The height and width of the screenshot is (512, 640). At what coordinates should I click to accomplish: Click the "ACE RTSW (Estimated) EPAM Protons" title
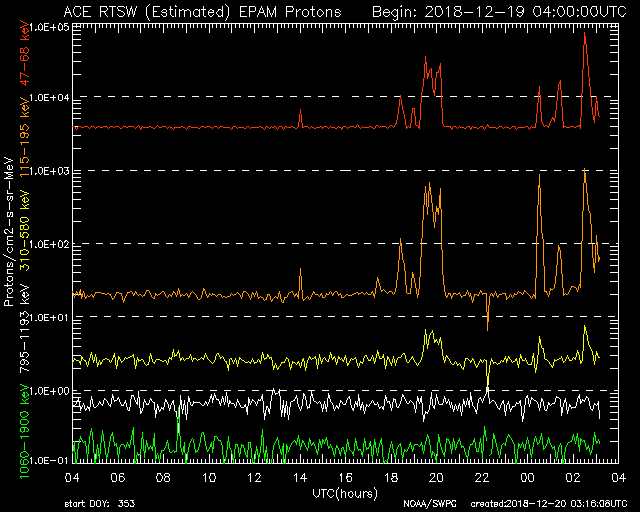201,11
